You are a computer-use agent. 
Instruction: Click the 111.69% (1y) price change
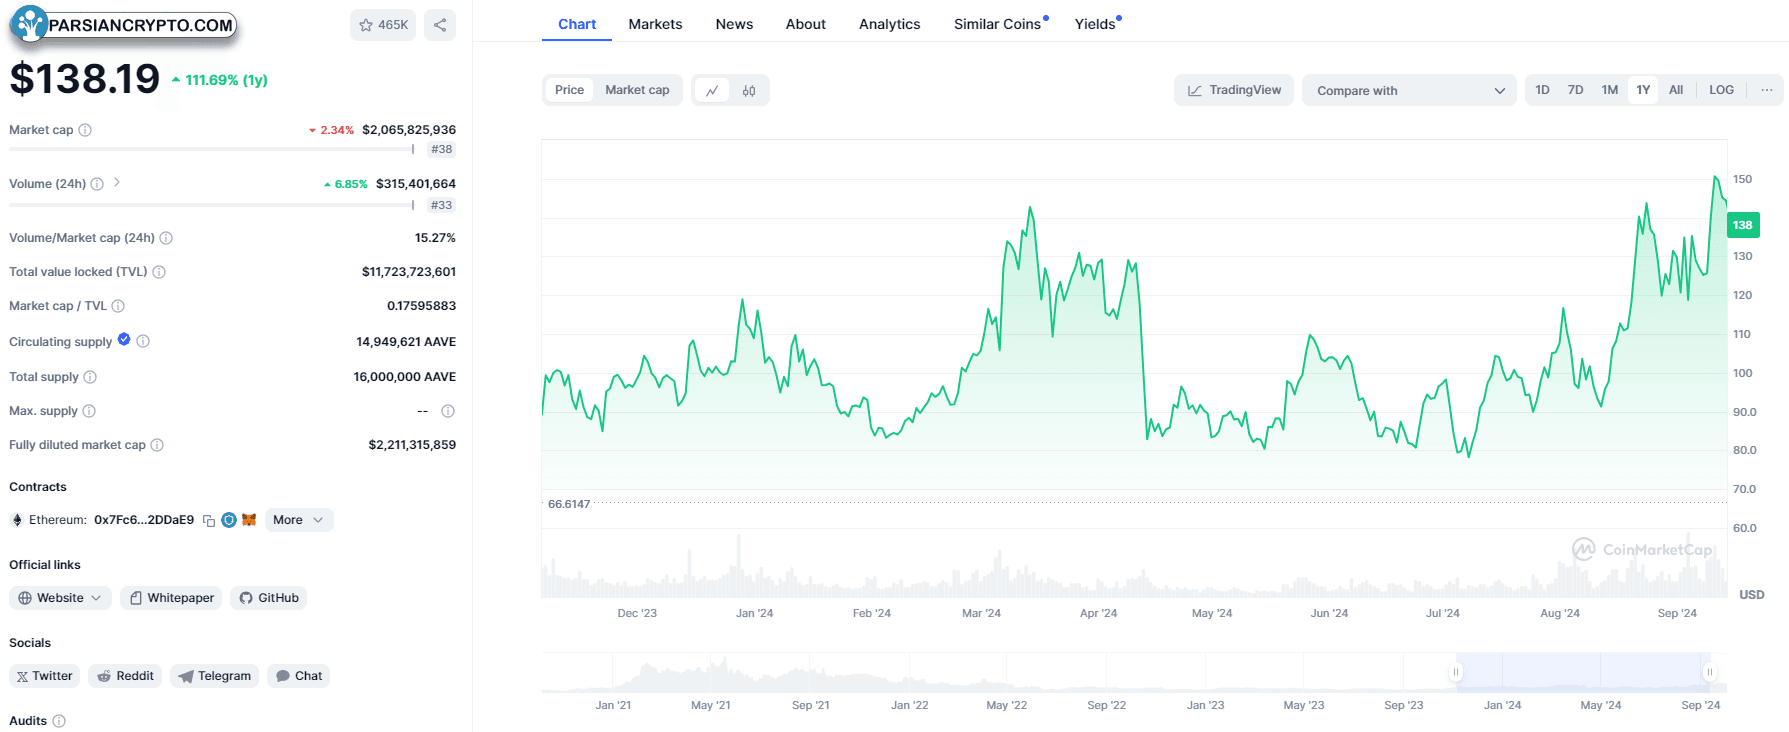pyautogui.click(x=220, y=80)
